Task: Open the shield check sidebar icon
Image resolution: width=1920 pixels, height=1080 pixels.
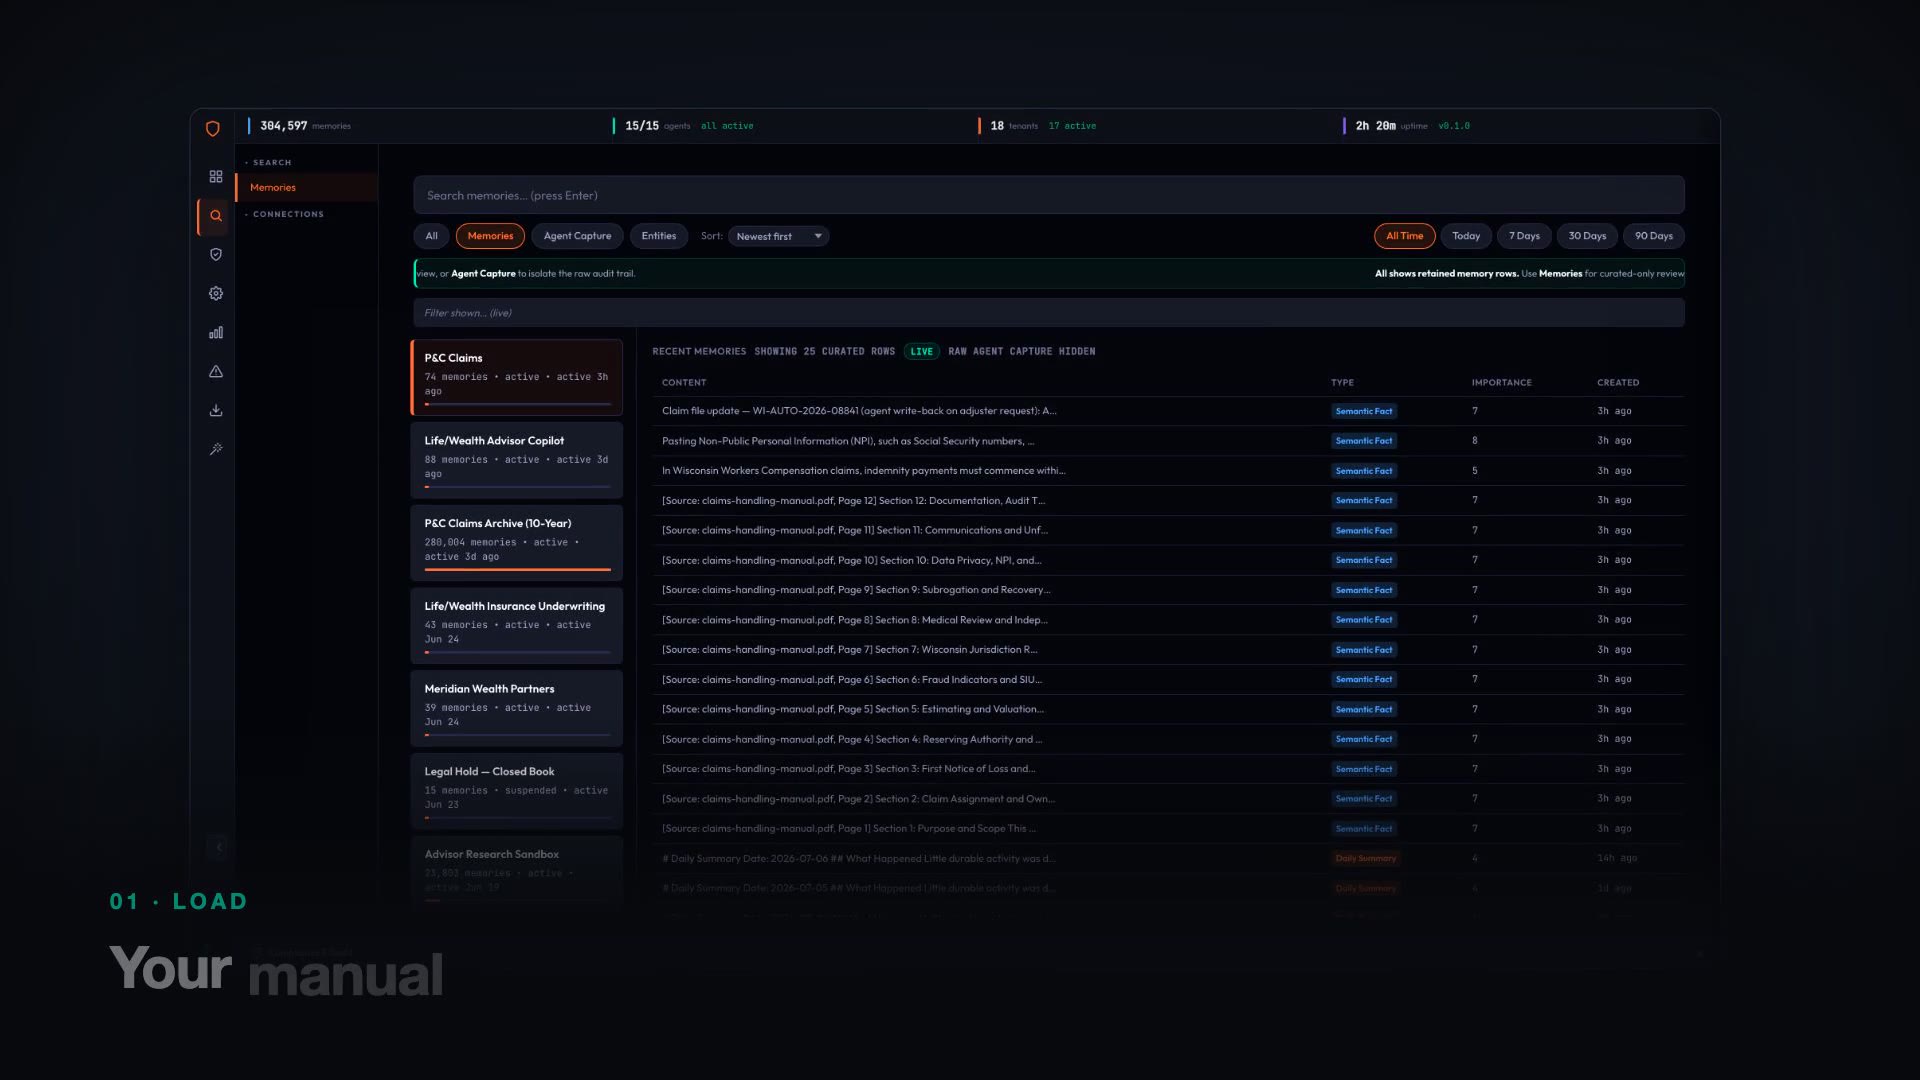Action: point(215,255)
